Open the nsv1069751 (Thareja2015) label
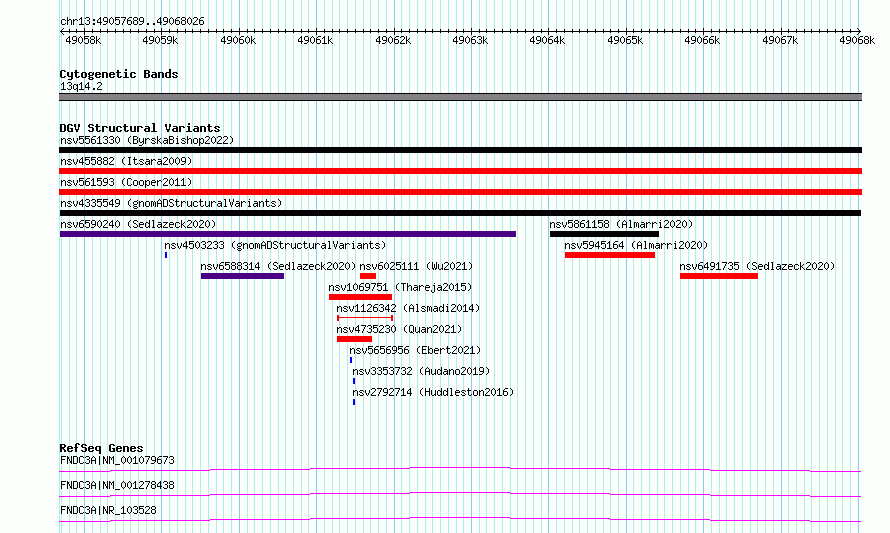 (x=400, y=287)
